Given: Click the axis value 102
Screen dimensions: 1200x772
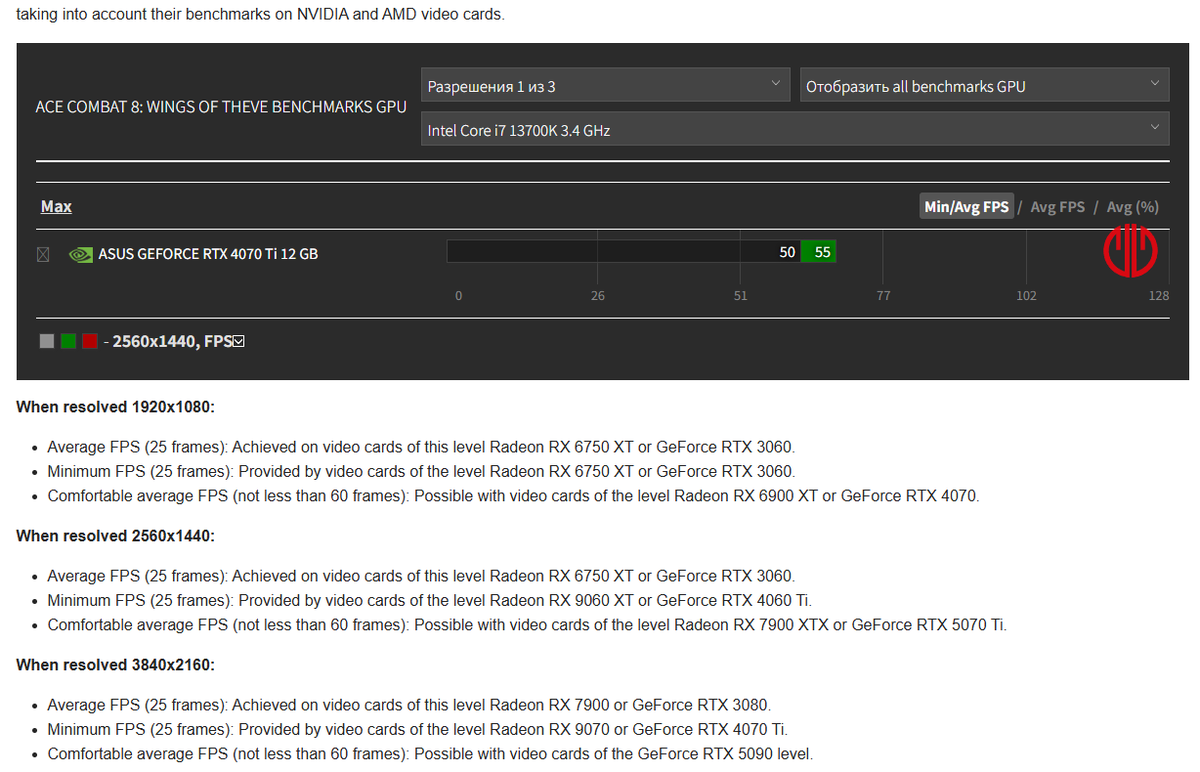Looking at the screenshot, I should [1026, 296].
